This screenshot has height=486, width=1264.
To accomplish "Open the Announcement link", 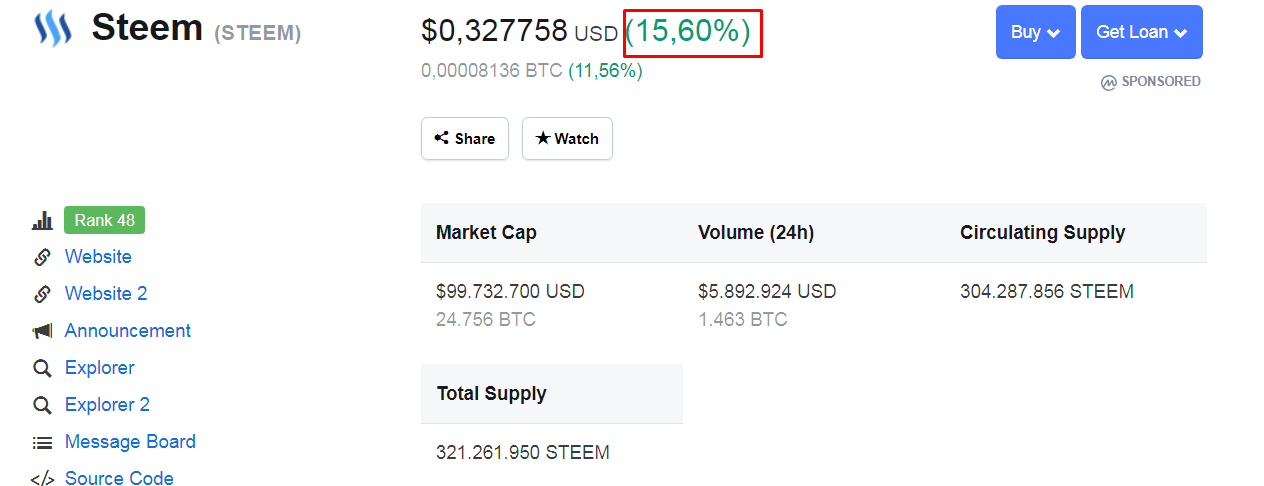I will coord(128,331).
